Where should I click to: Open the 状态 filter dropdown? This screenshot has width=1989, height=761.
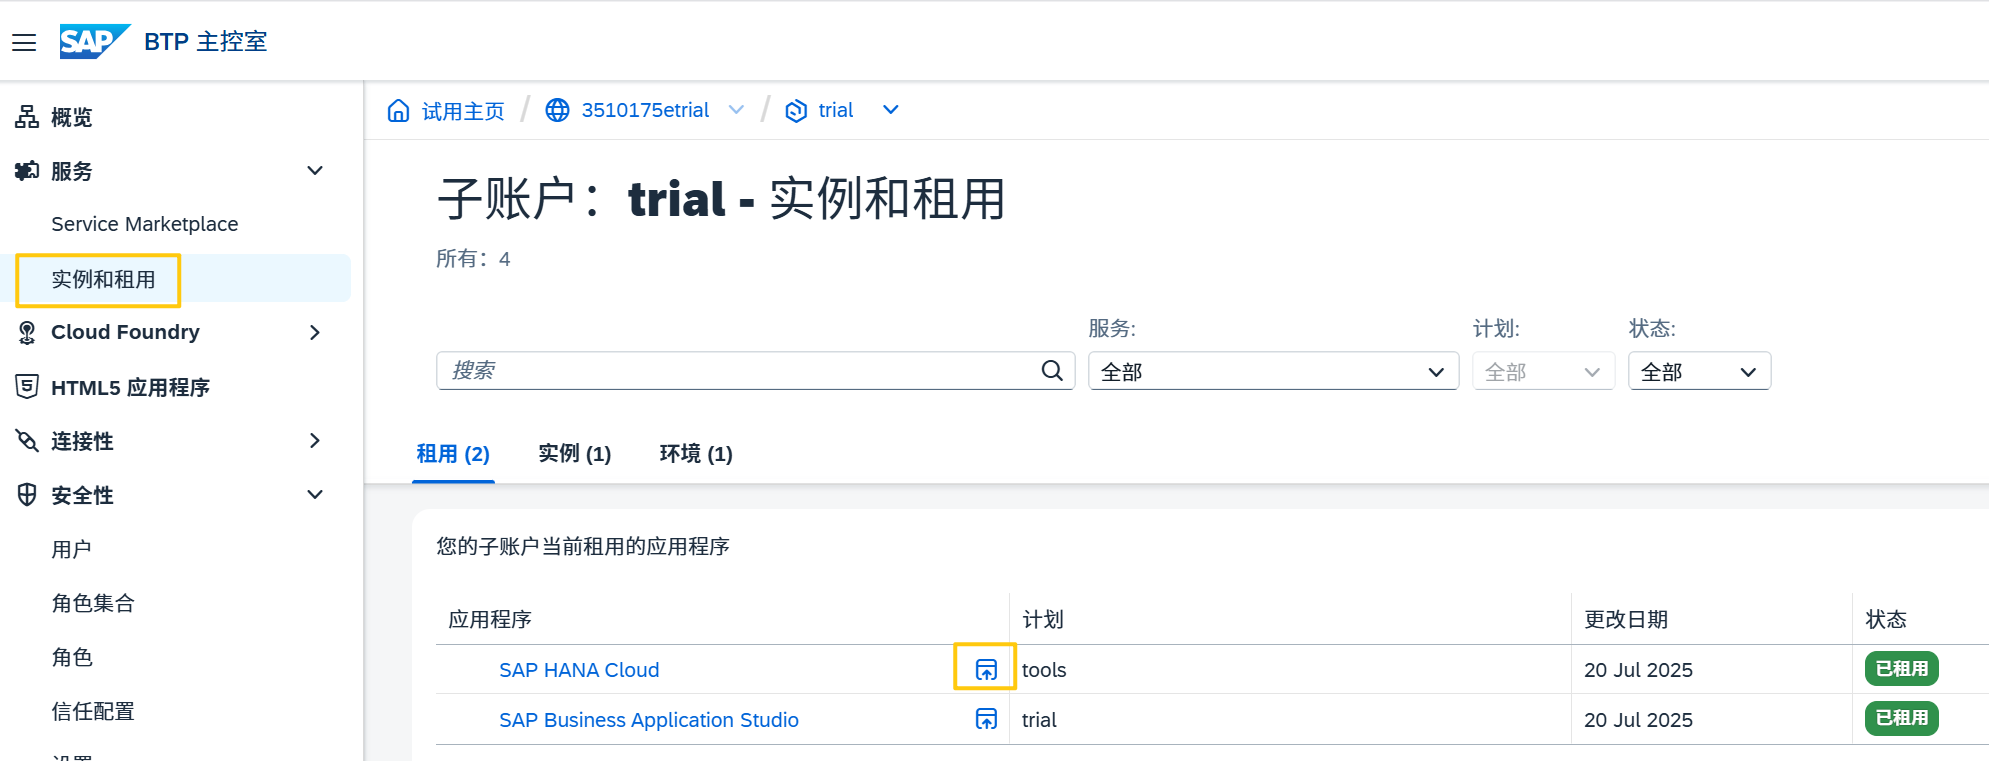tap(1699, 371)
